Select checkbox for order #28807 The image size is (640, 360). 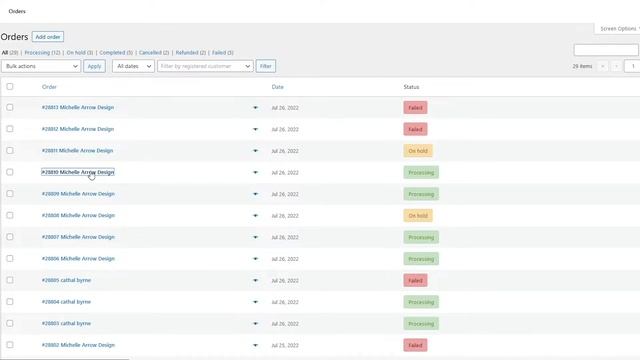point(10,237)
